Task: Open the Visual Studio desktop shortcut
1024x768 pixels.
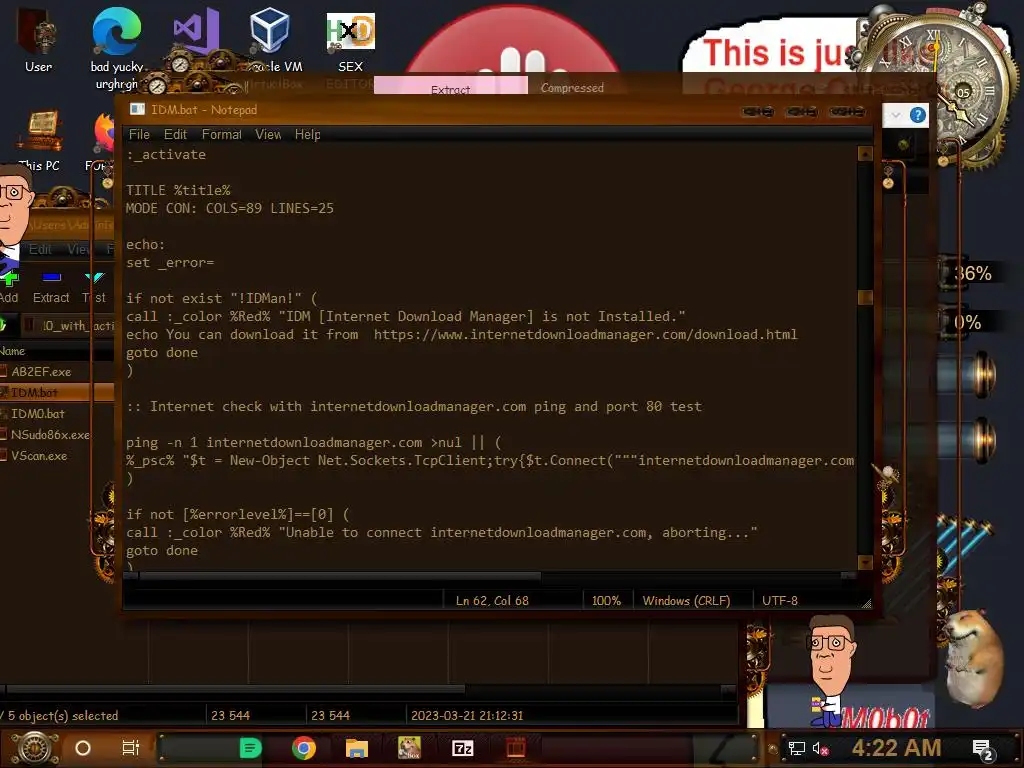Action: click(x=195, y=31)
